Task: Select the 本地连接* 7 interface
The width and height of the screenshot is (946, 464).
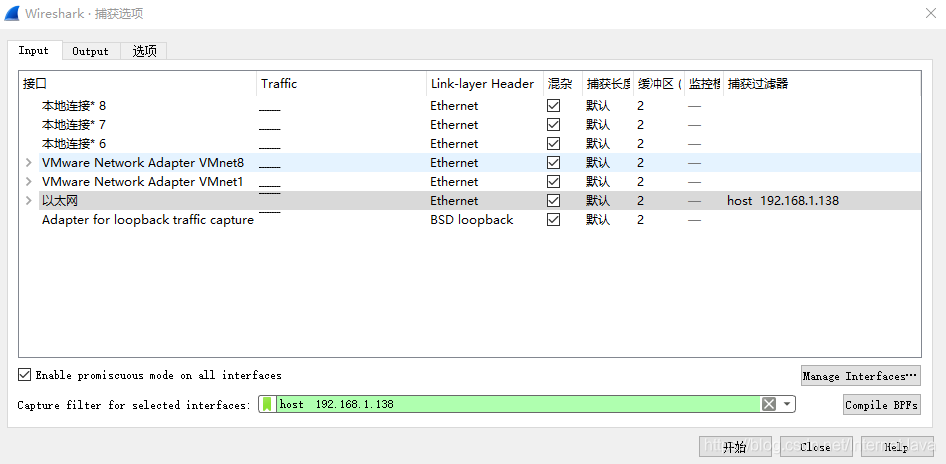Action: point(74,124)
